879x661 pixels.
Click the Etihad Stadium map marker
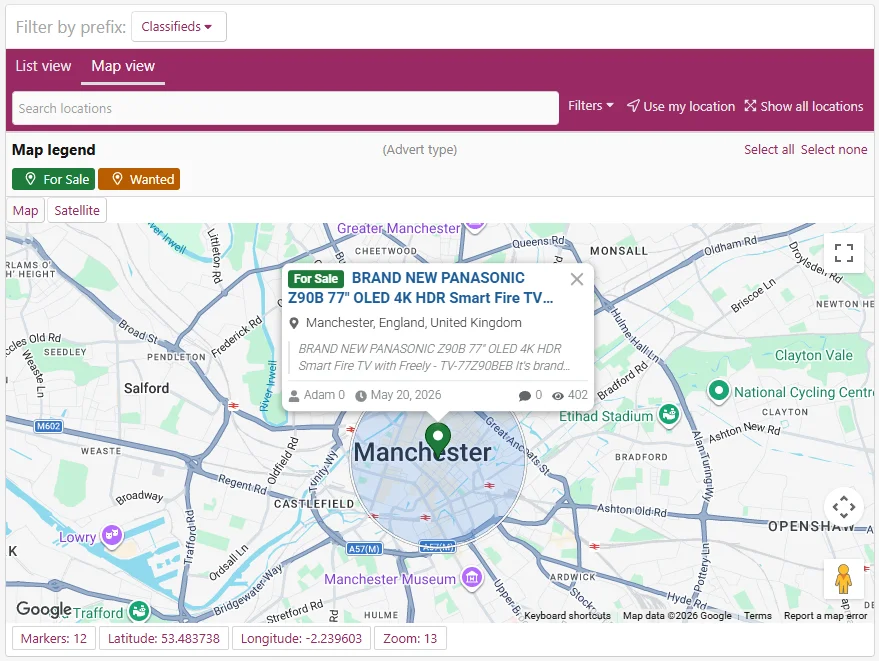click(668, 415)
